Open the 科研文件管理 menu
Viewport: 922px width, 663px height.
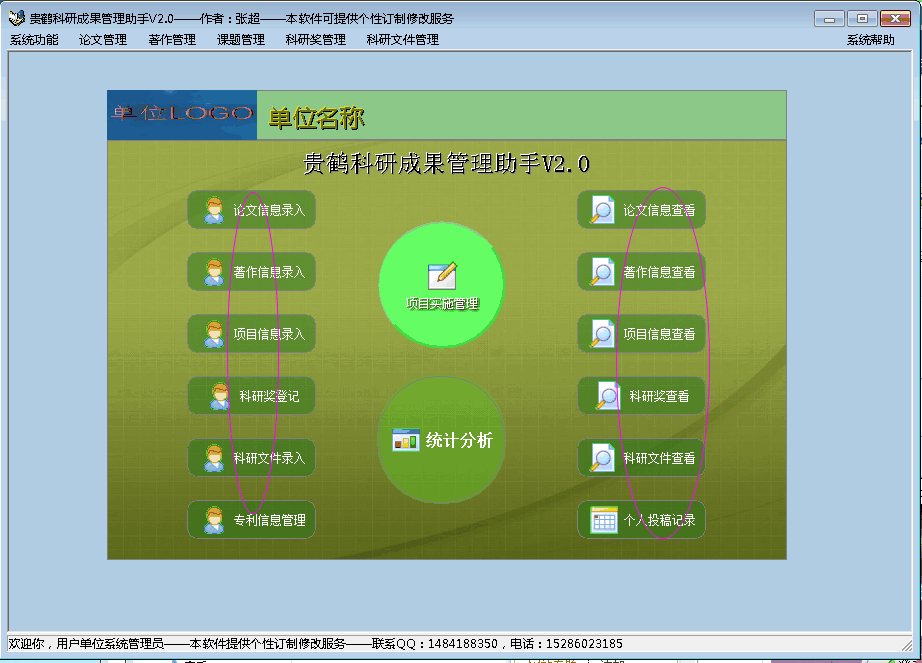402,40
